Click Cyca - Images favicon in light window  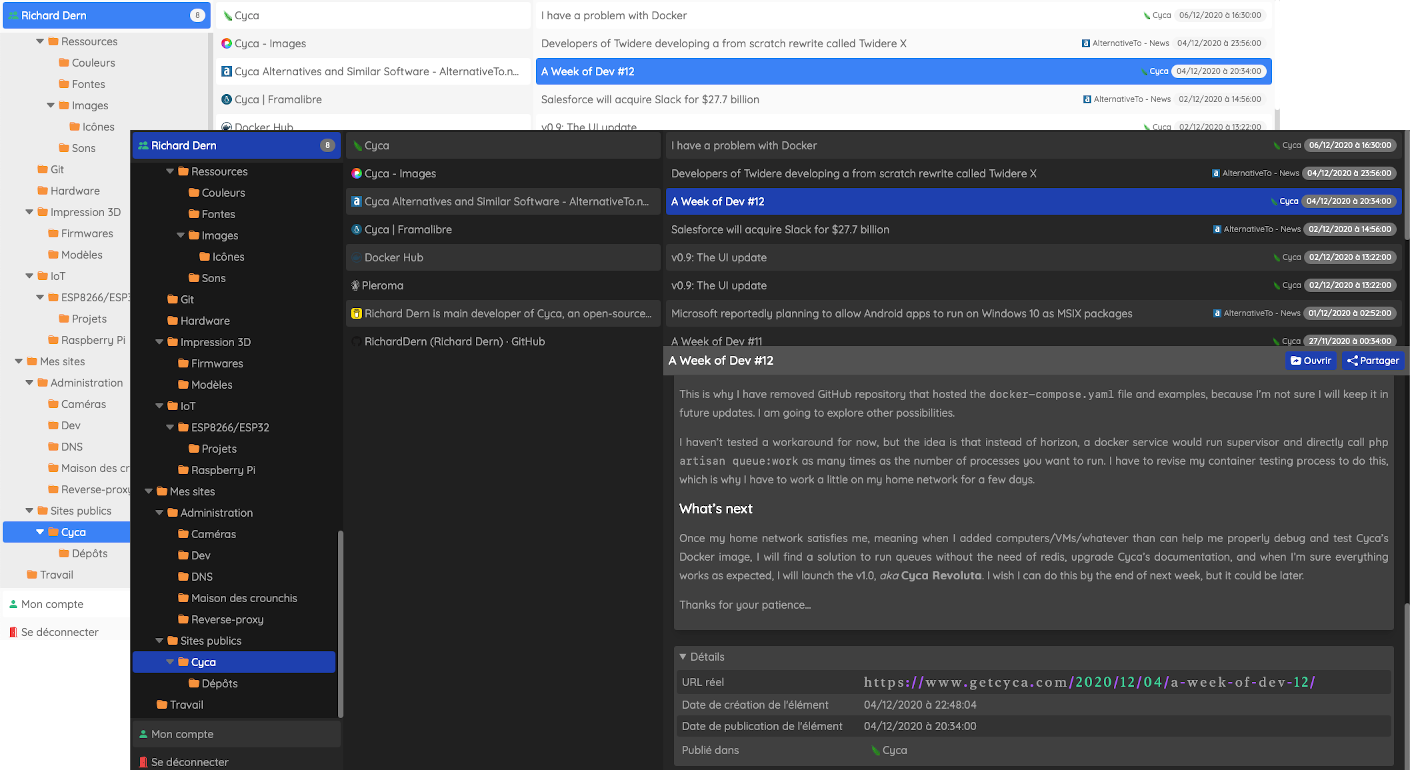tap(226, 44)
